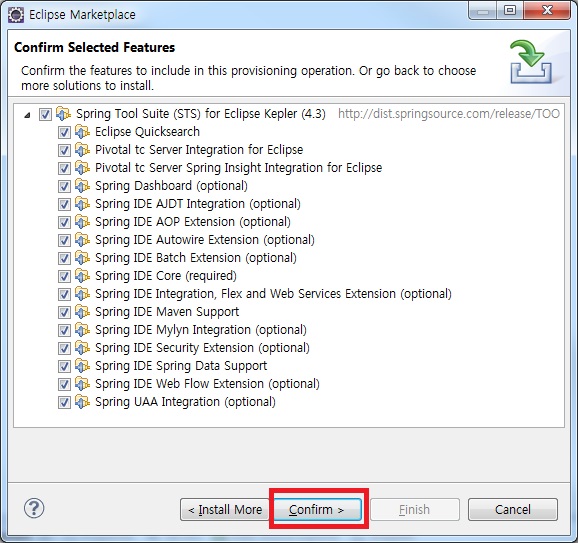Click the Spring Tool Suite feature icon
The width and height of the screenshot is (578, 543).
[x=63, y=114]
